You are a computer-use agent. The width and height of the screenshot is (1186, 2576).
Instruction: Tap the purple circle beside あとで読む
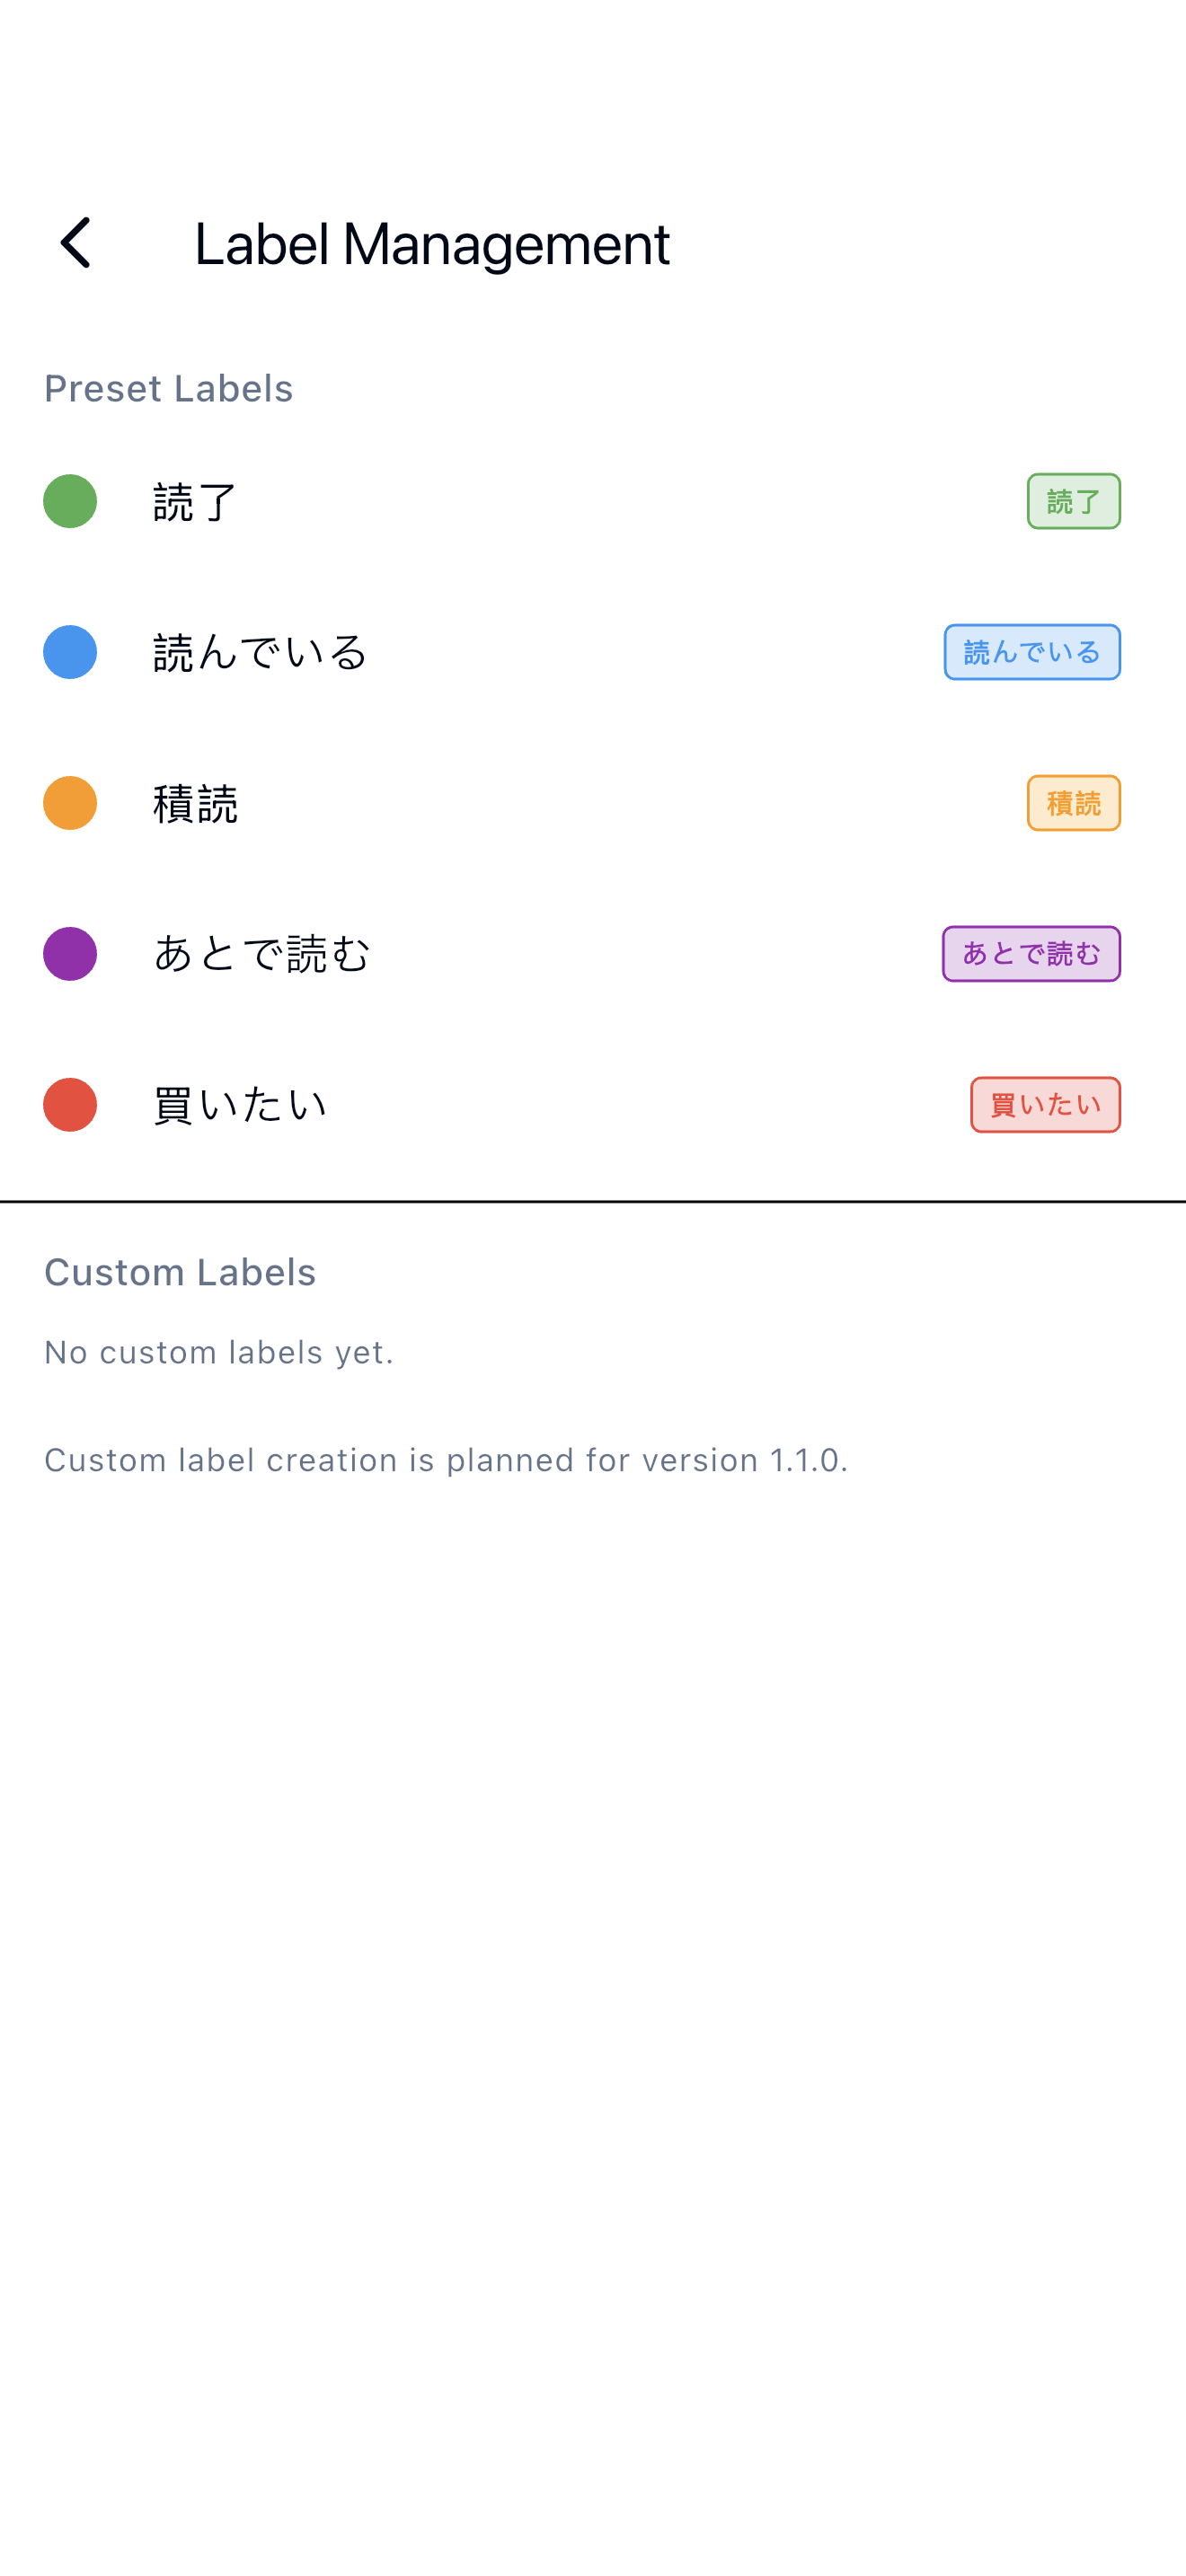pos(69,953)
